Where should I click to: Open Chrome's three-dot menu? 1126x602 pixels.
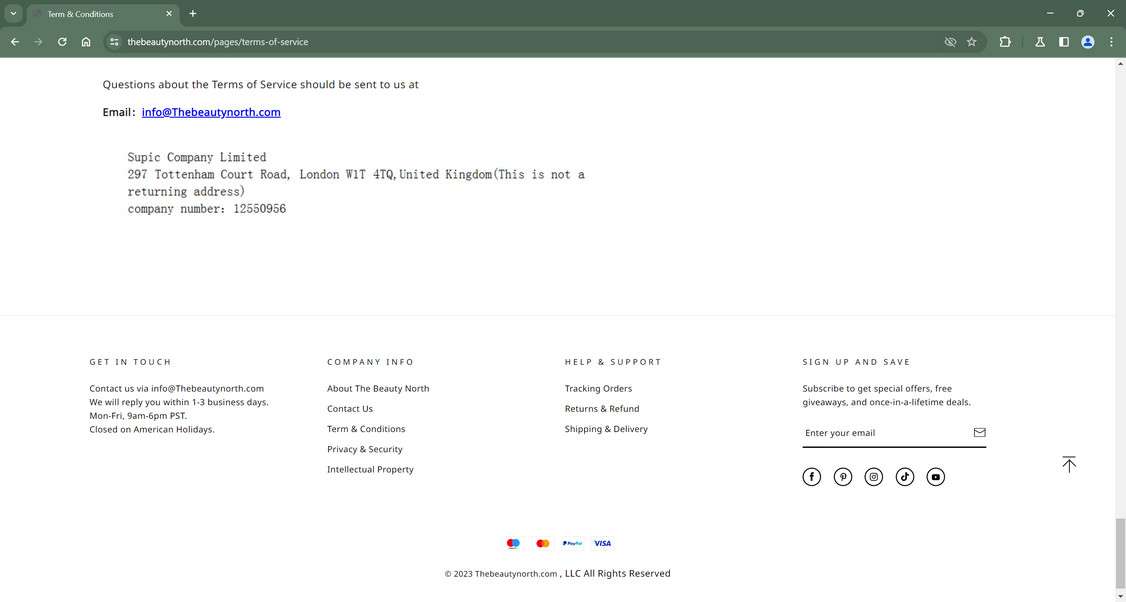pos(1111,42)
